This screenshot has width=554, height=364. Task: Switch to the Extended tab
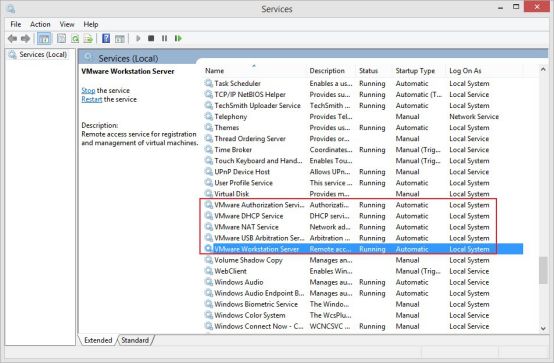pos(98,340)
